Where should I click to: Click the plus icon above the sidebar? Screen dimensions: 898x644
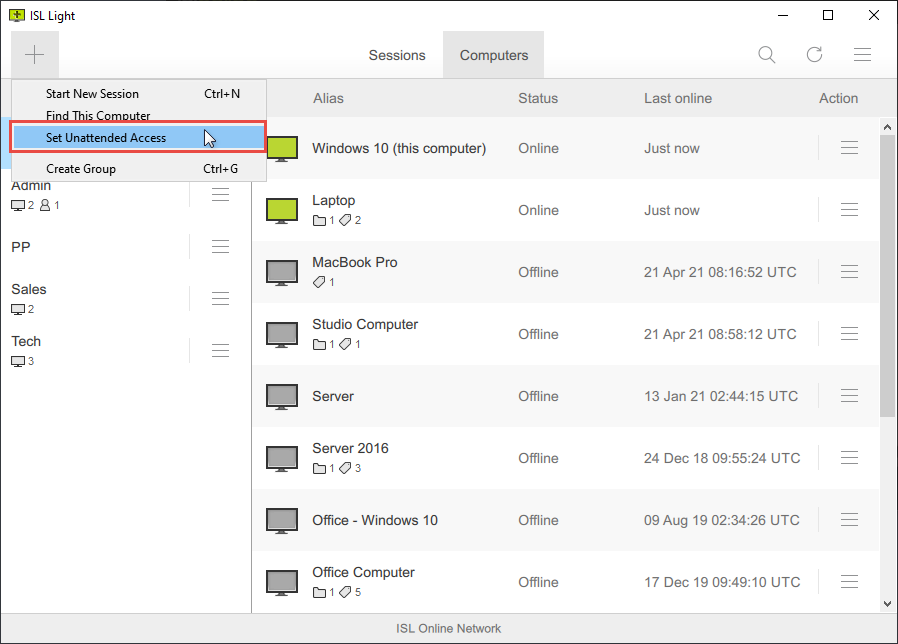coord(34,54)
